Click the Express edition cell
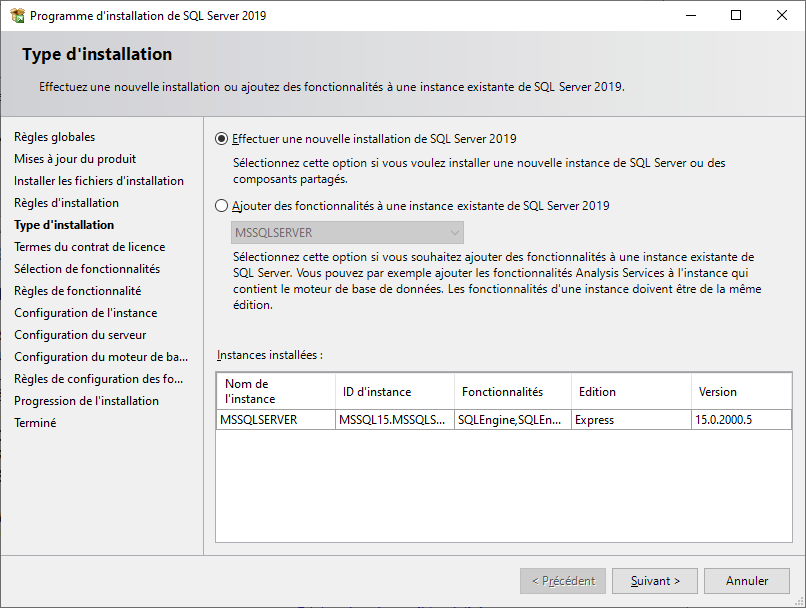Image resolution: width=806 pixels, height=608 pixels. pyautogui.click(x=631, y=420)
